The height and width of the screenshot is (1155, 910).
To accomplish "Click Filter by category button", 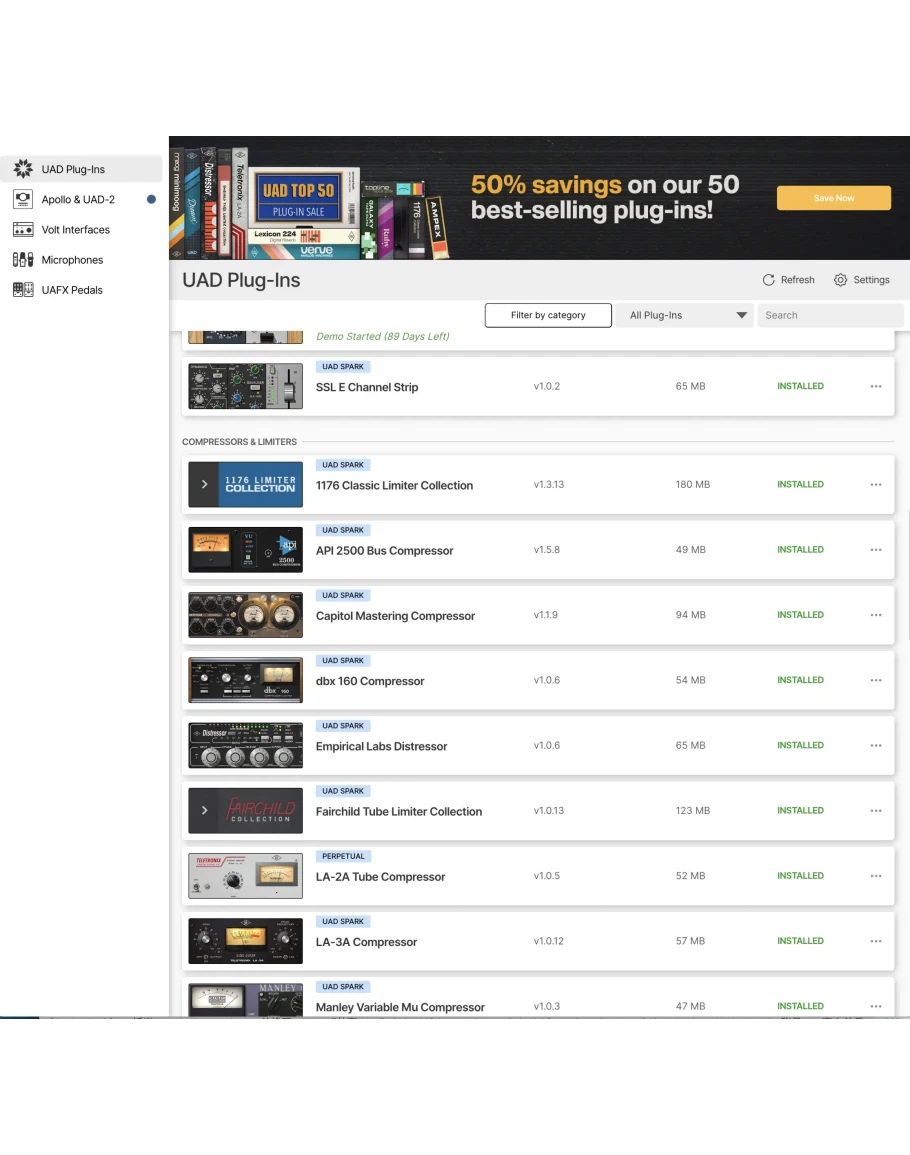I will [548, 315].
